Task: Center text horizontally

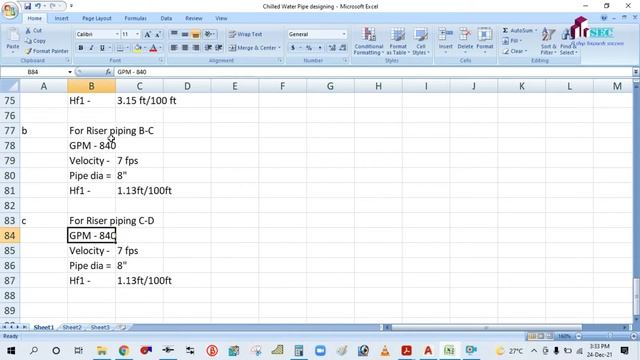Action: (185, 48)
